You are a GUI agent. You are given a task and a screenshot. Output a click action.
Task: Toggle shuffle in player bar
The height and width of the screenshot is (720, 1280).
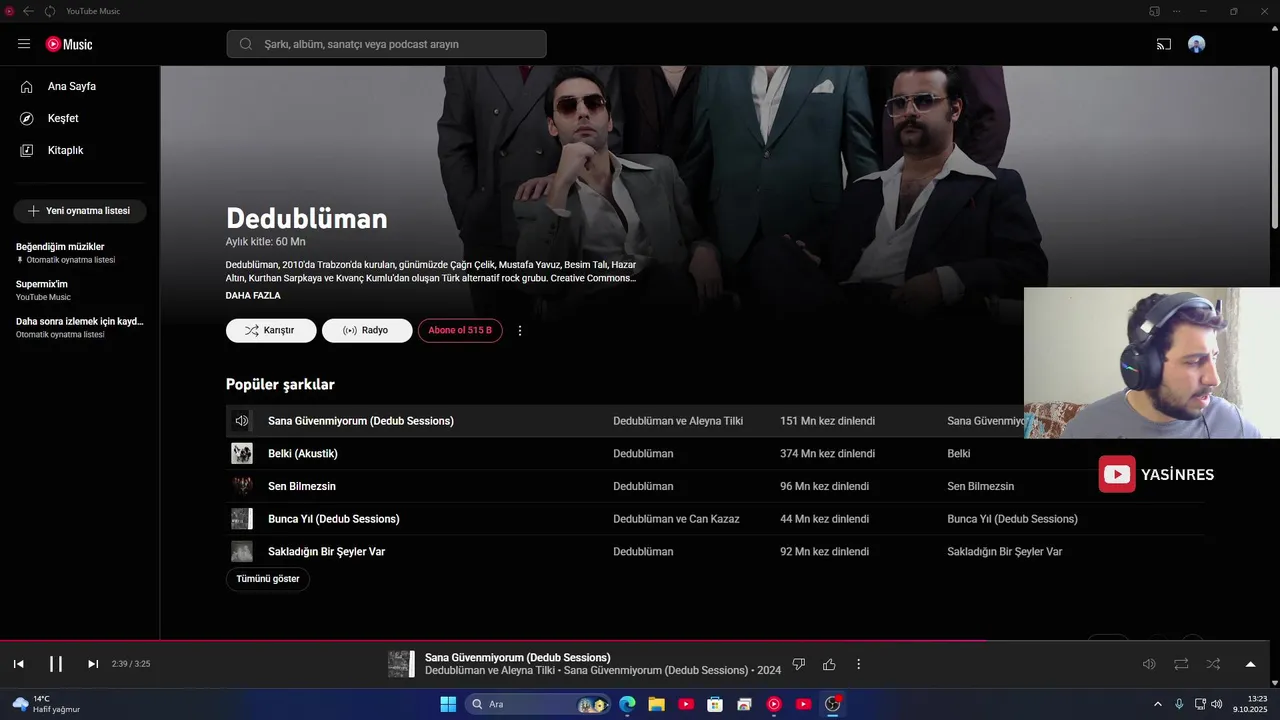1213,664
